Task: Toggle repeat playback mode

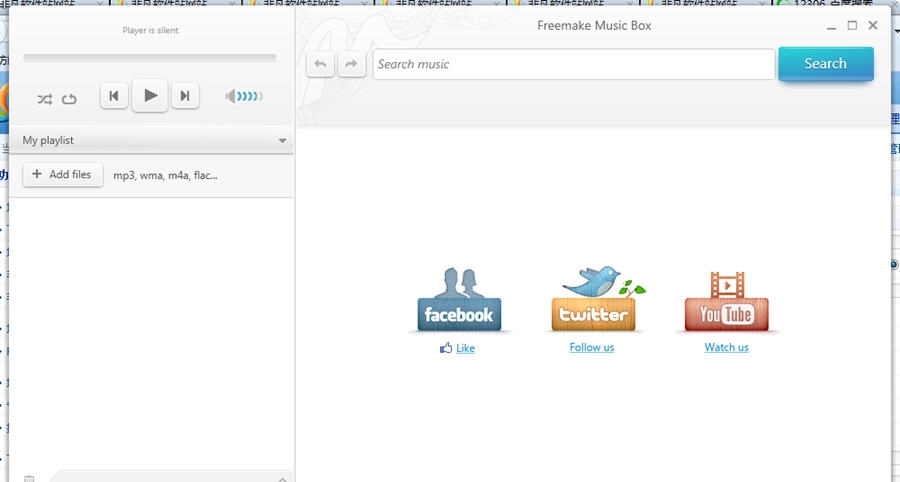Action: (69, 99)
